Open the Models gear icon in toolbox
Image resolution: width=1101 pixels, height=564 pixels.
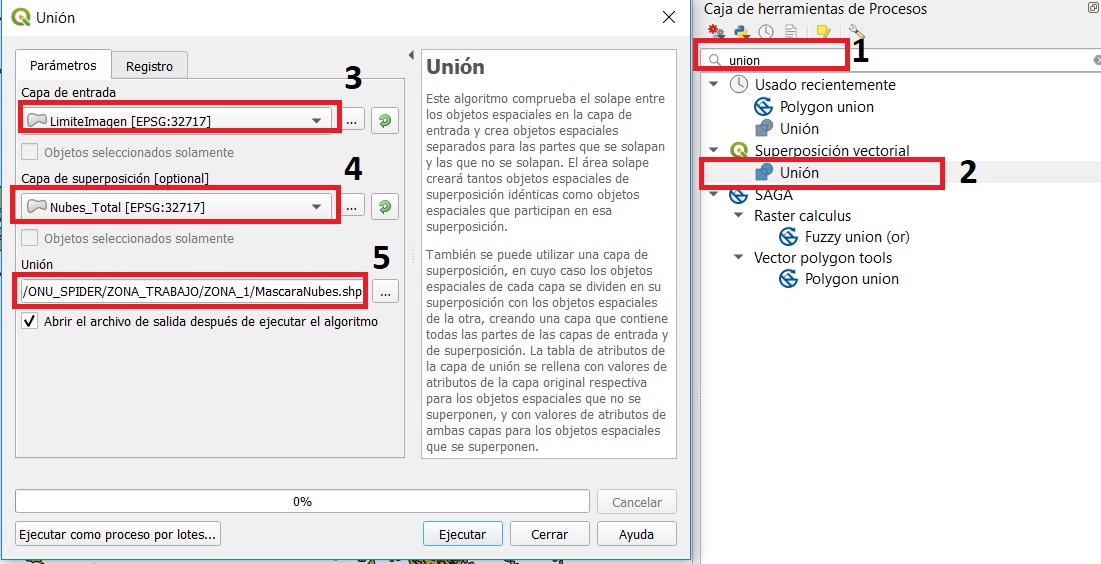(x=715, y=32)
